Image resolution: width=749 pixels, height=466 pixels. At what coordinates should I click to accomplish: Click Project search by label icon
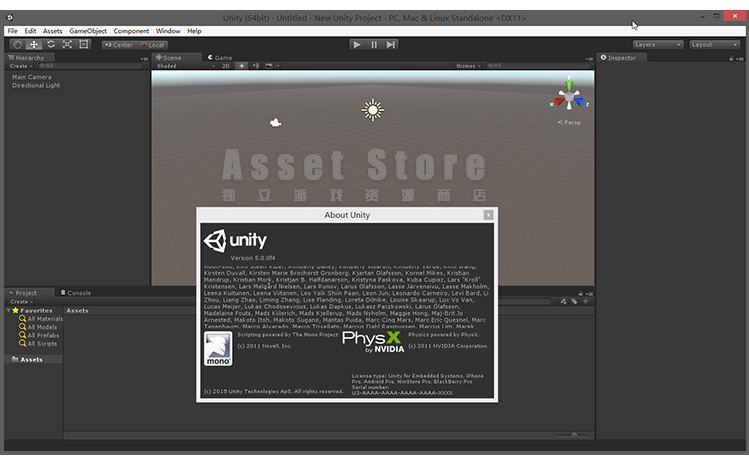[575, 302]
